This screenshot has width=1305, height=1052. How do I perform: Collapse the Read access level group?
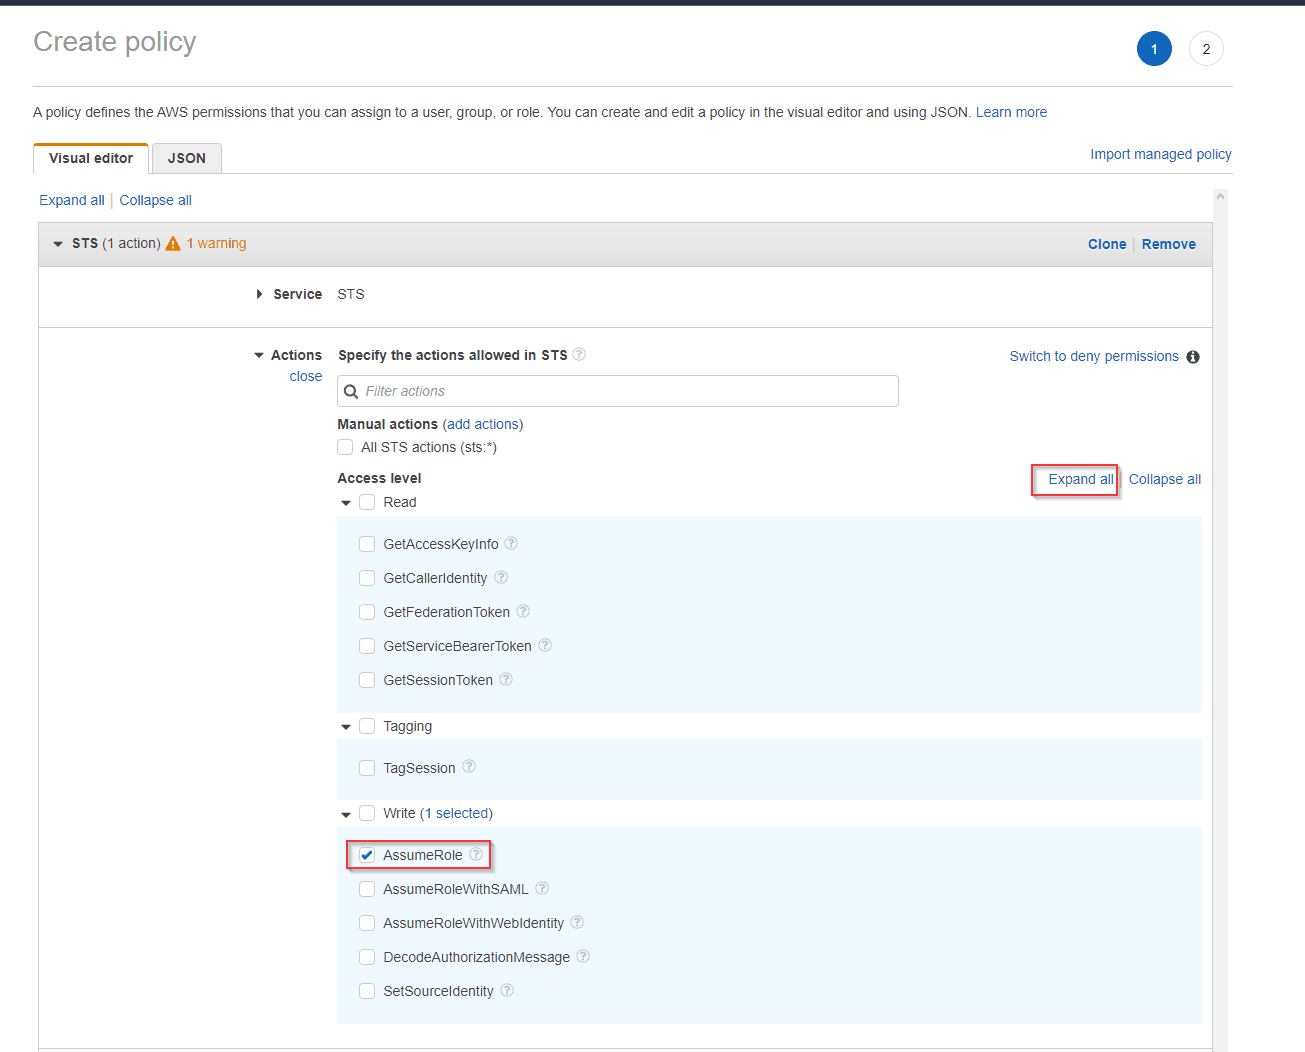(346, 503)
